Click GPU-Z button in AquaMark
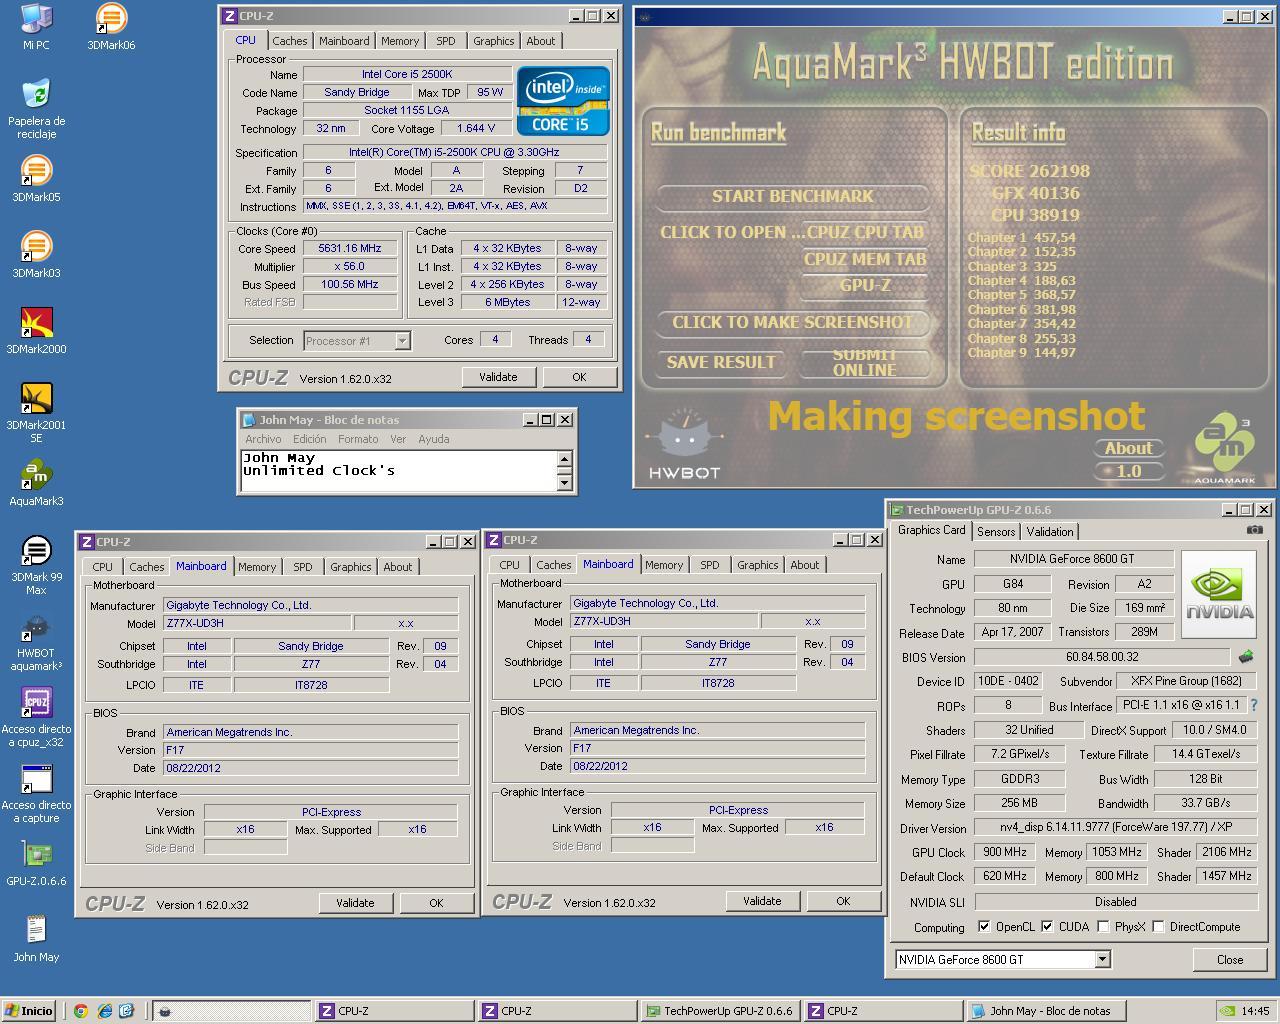Screen dimensions: 1280x1024 (x=865, y=285)
